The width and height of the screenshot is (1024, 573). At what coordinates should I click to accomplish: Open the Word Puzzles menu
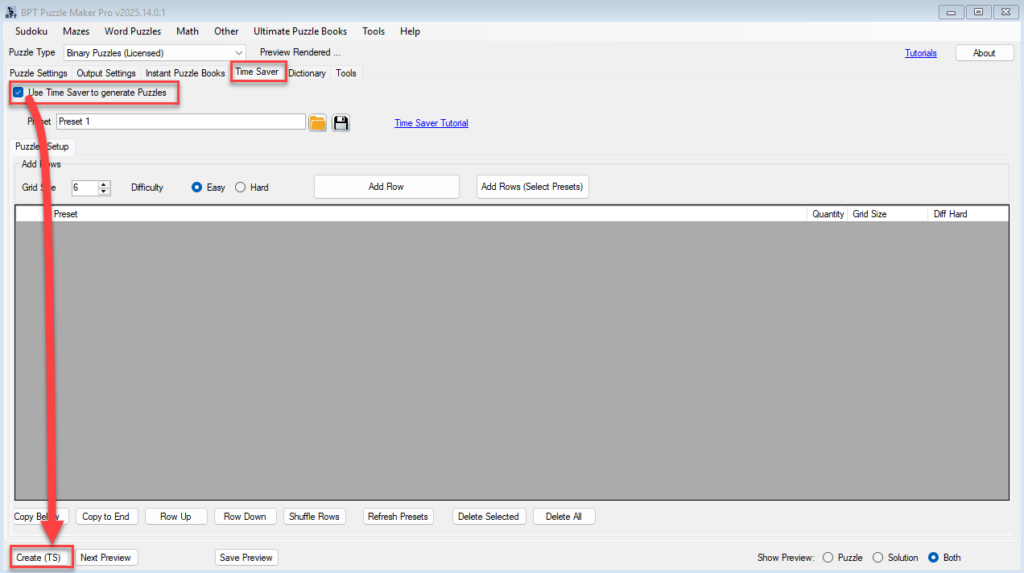(132, 31)
